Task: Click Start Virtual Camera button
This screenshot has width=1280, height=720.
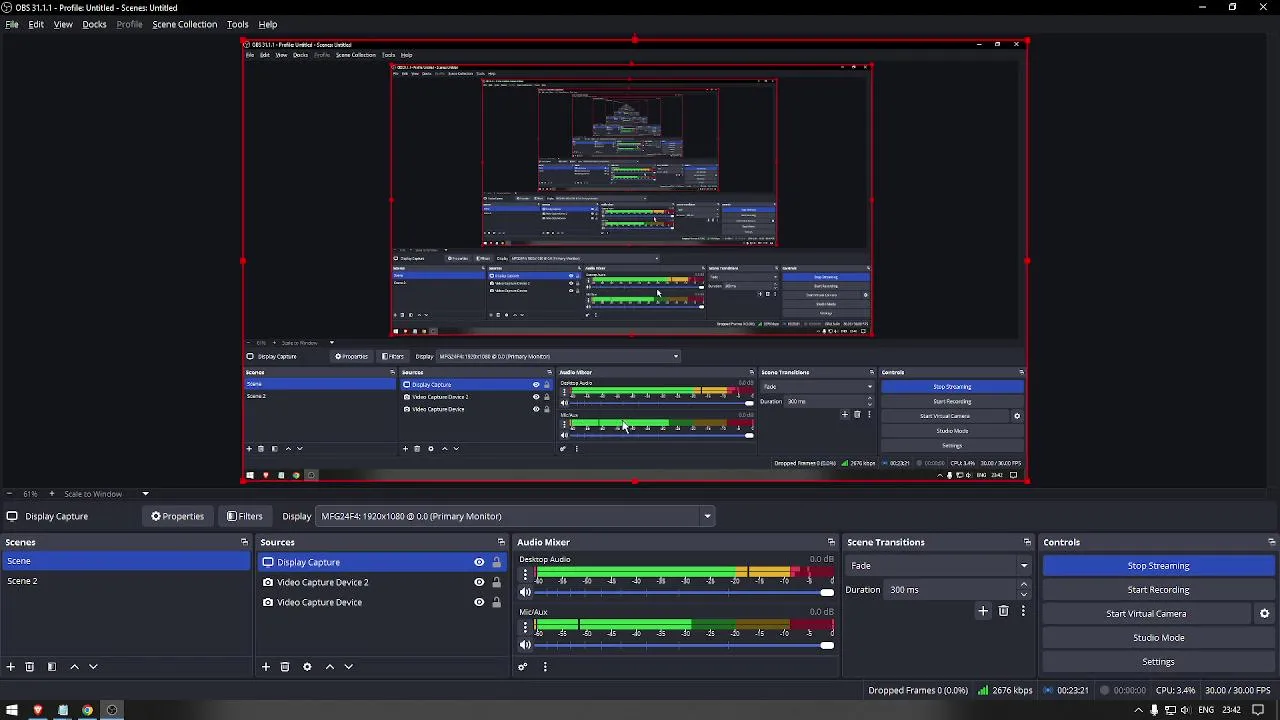Action: (x=1146, y=614)
